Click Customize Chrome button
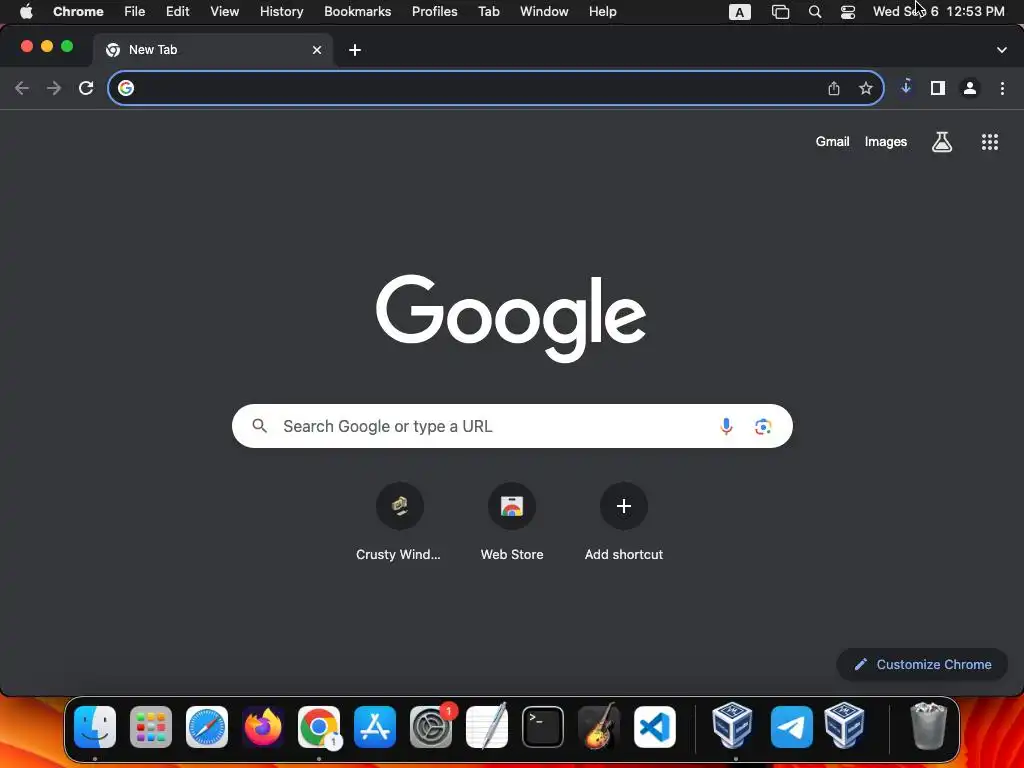This screenshot has width=1024, height=768. click(x=922, y=664)
